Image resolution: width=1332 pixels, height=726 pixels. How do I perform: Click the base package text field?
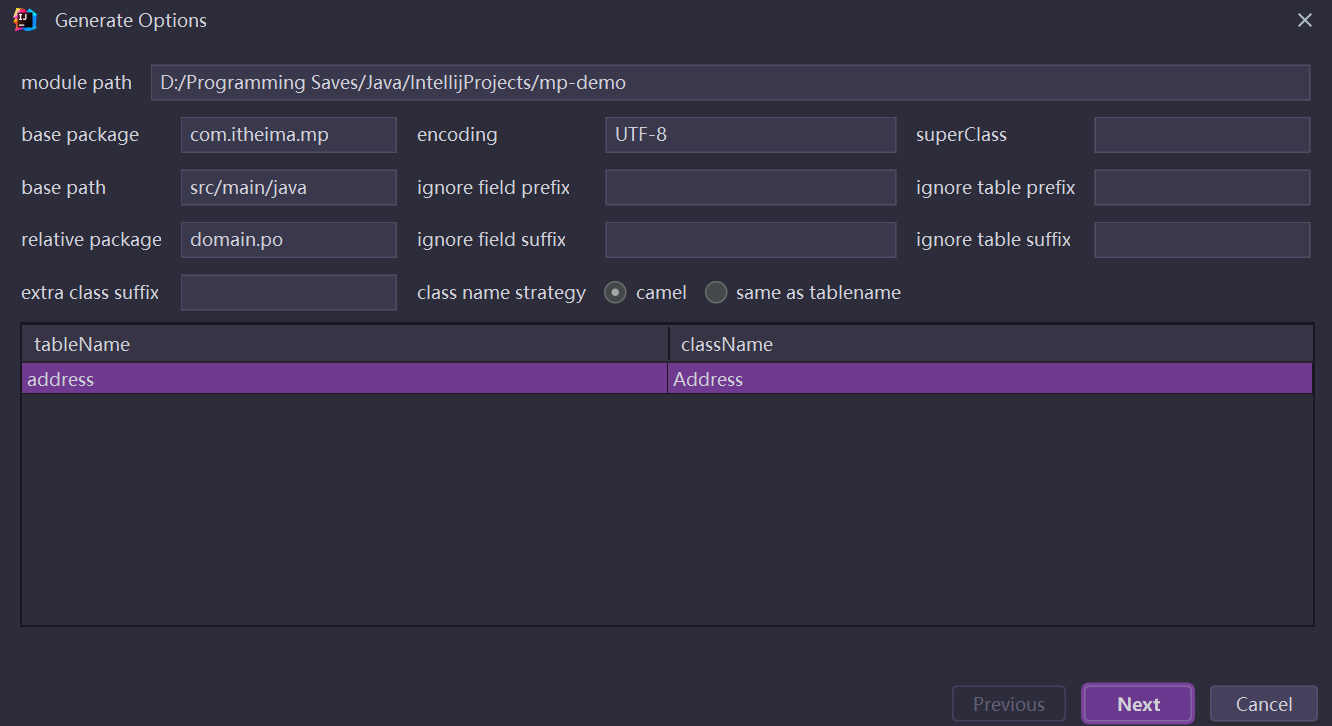(288, 135)
